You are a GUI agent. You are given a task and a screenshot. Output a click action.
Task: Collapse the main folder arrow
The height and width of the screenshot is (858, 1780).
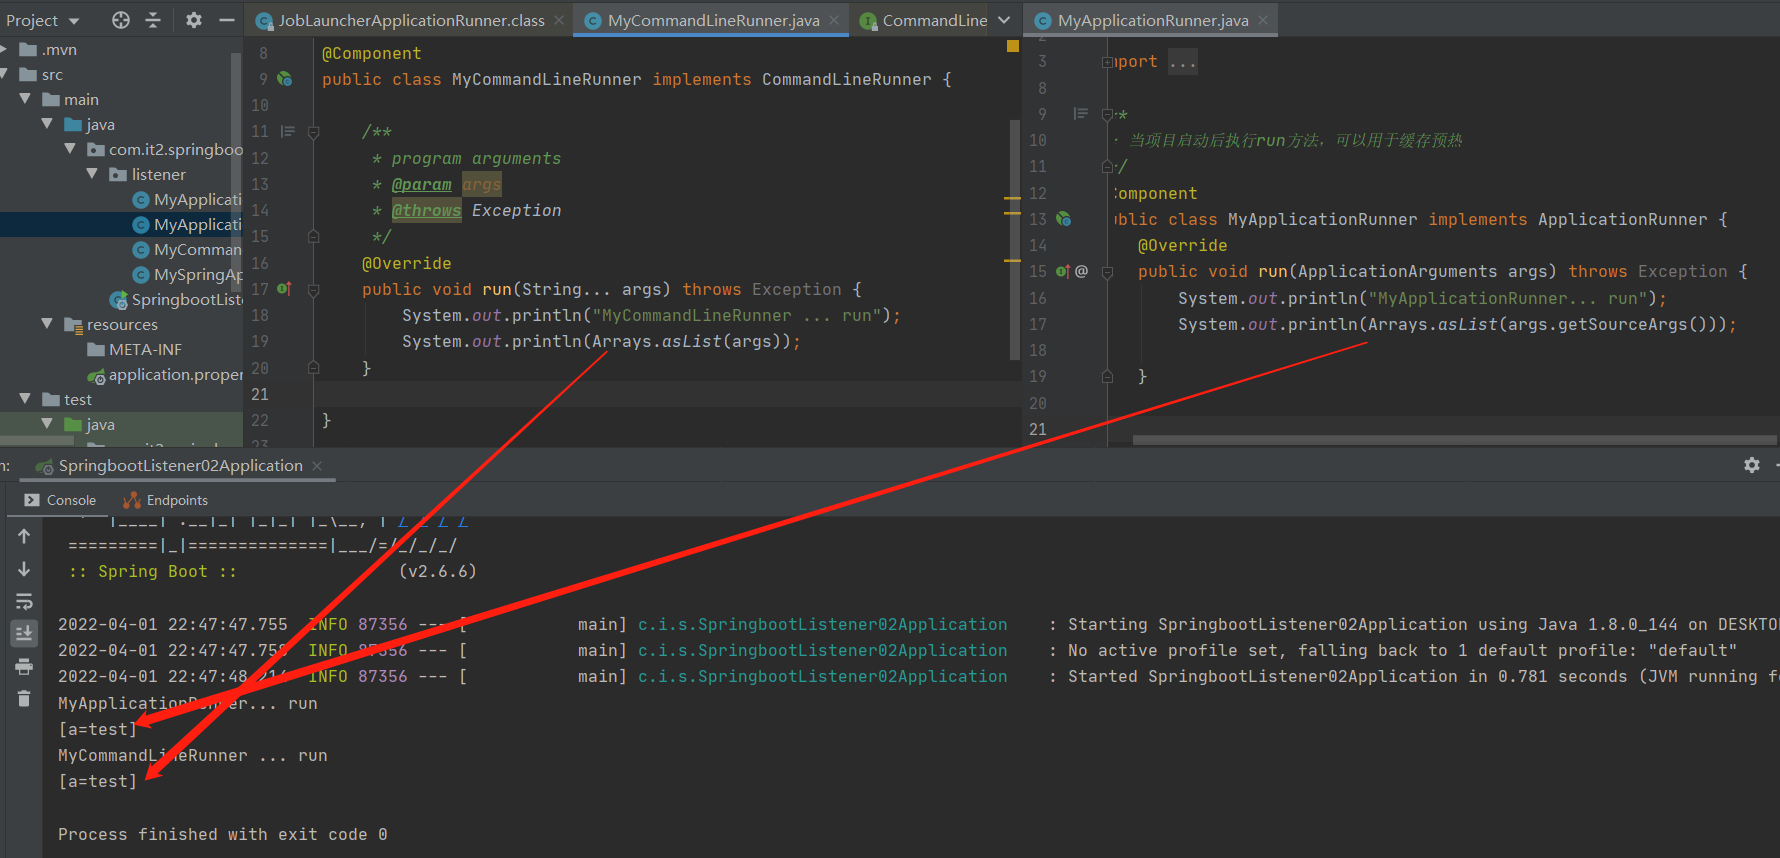pos(25,99)
